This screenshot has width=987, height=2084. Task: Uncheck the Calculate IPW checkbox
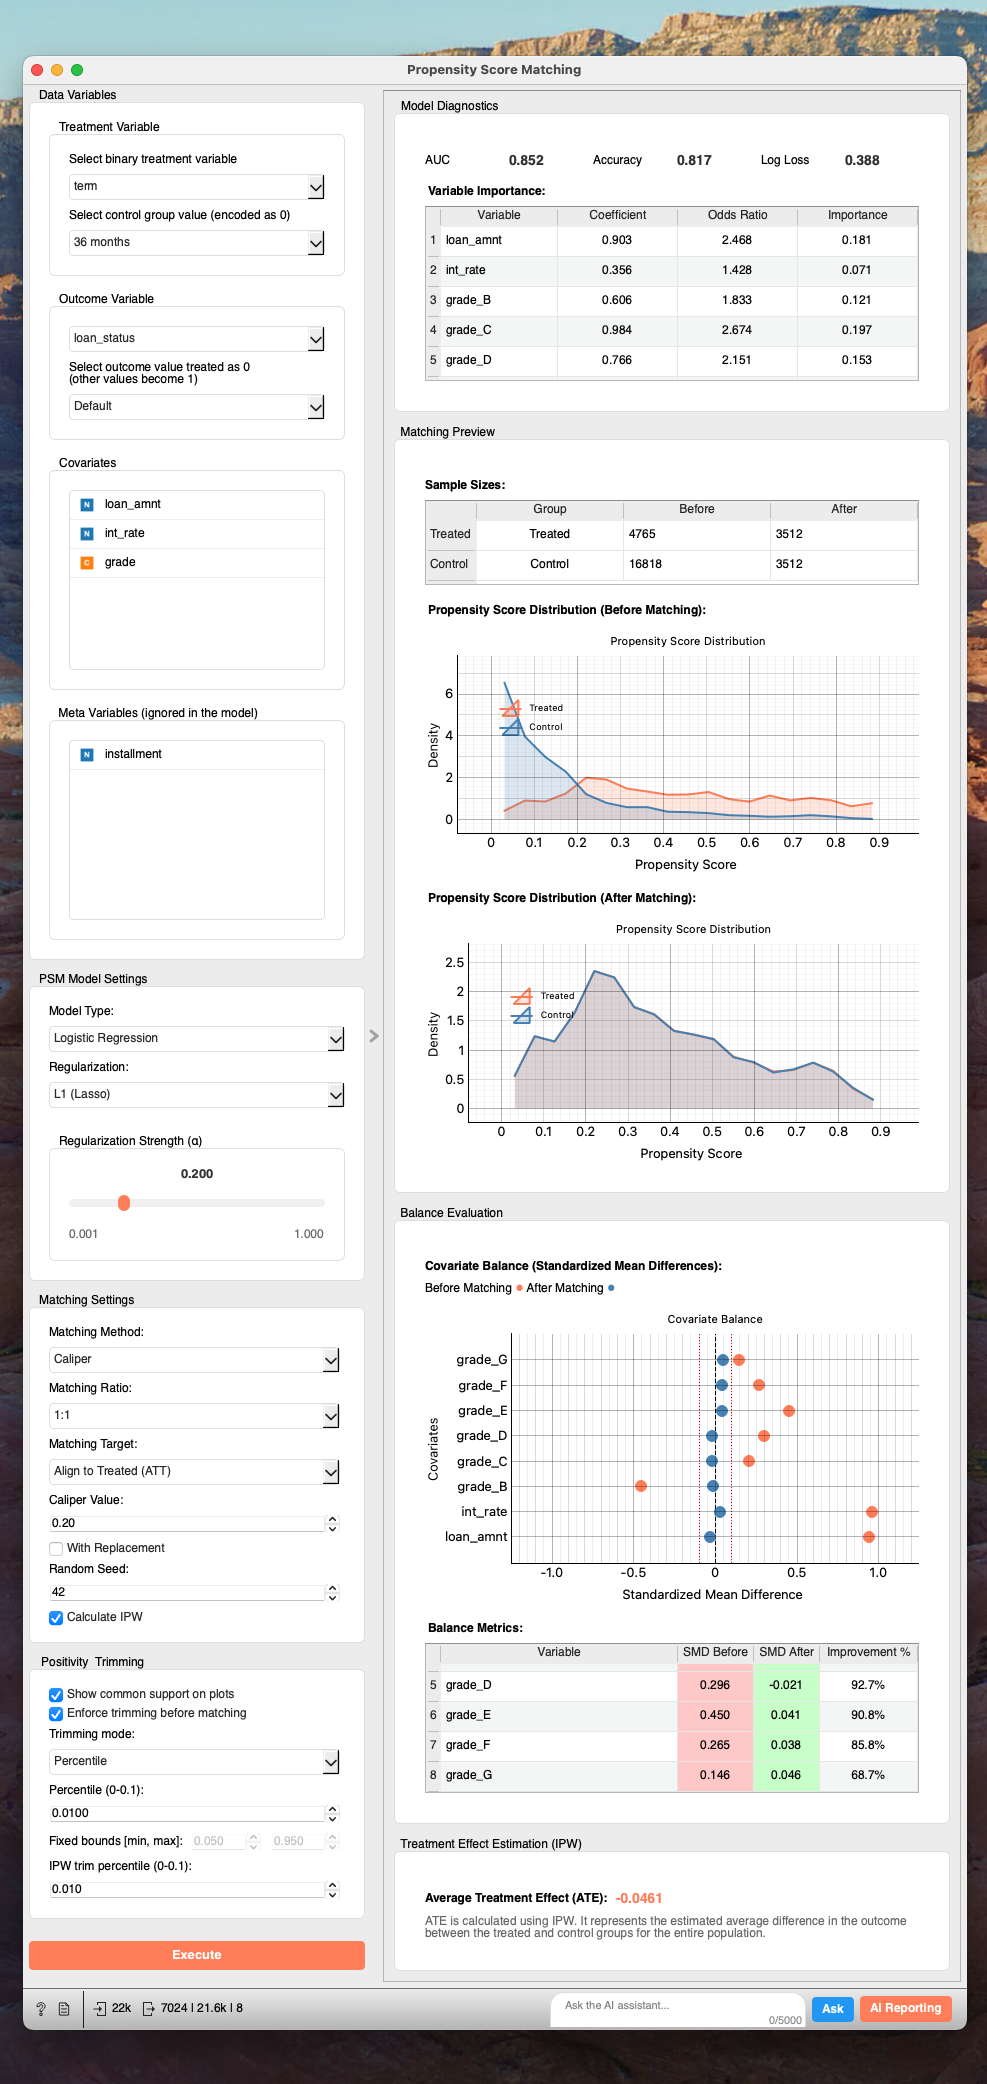pos(56,1618)
